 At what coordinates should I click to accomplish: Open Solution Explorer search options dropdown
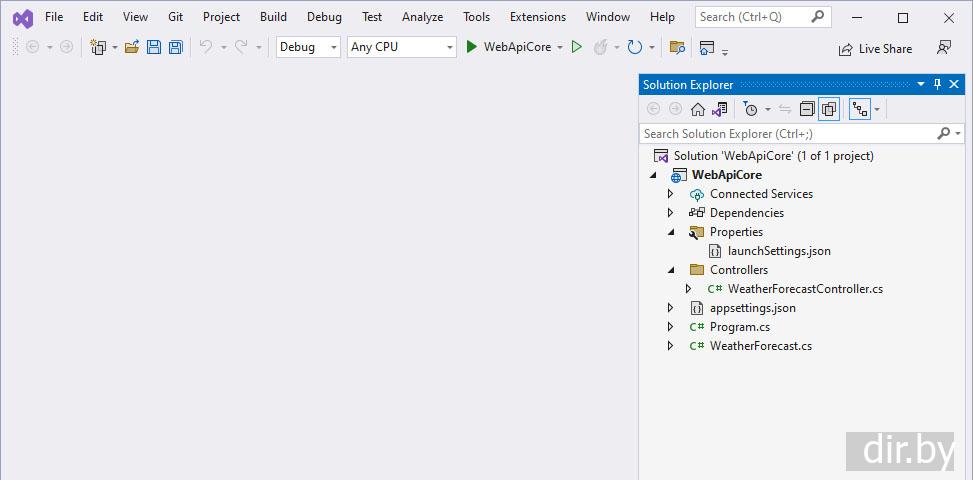[958, 134]
